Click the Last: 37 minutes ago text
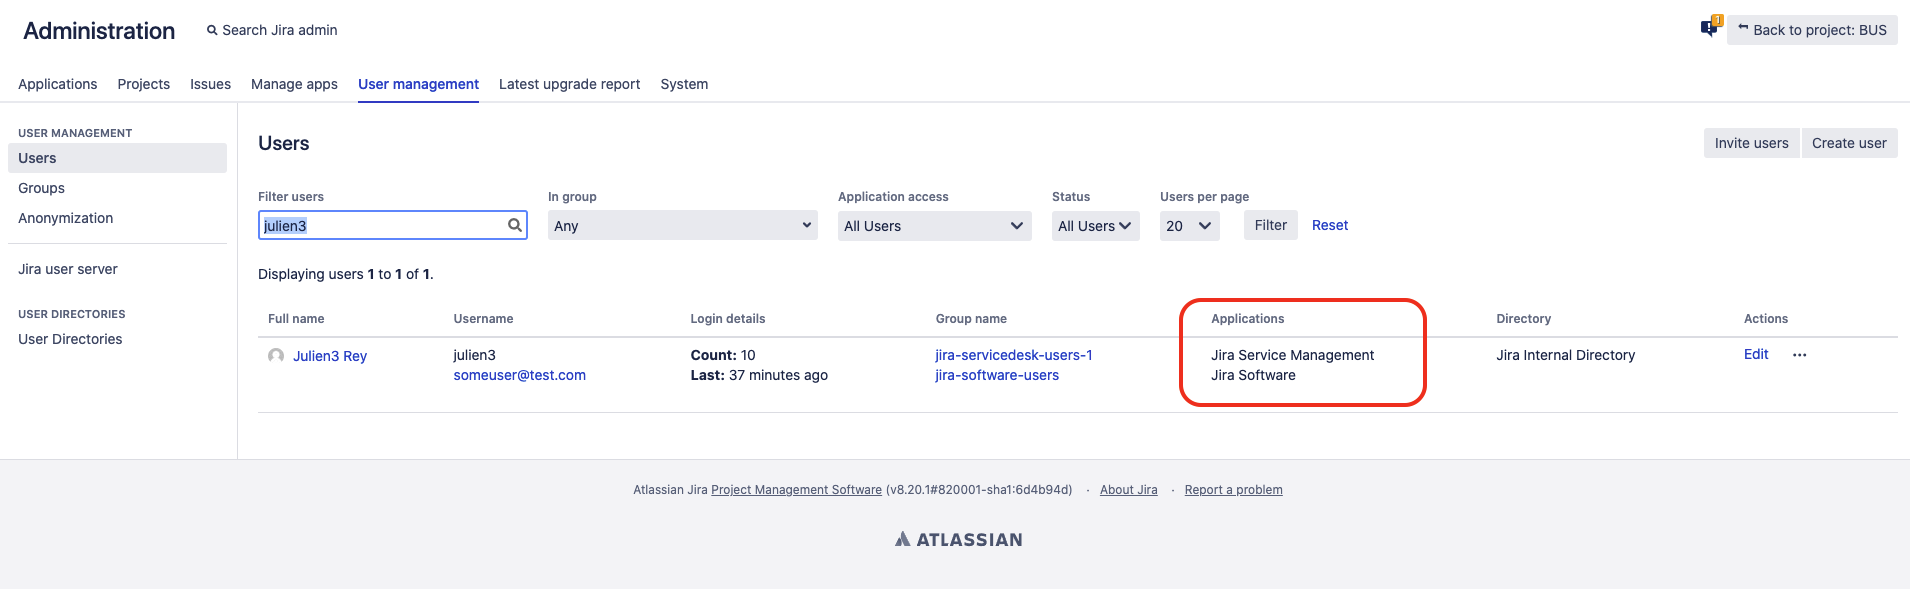The width and height of the screenshot is (1910, 589). coord(759,375)
